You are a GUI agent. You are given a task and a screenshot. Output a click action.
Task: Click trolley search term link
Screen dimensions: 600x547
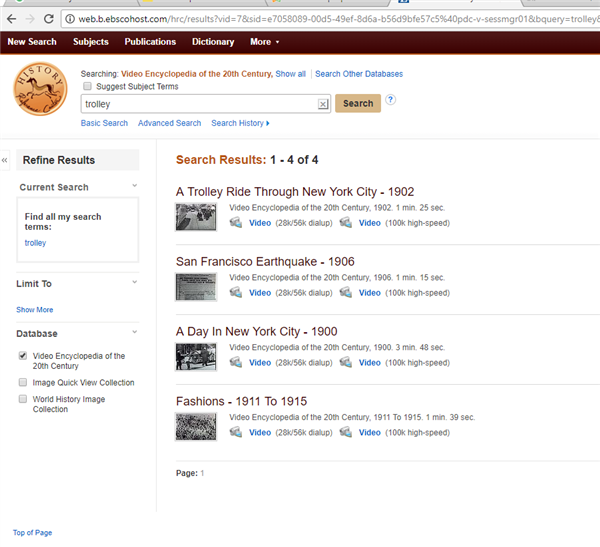(35, 243)
